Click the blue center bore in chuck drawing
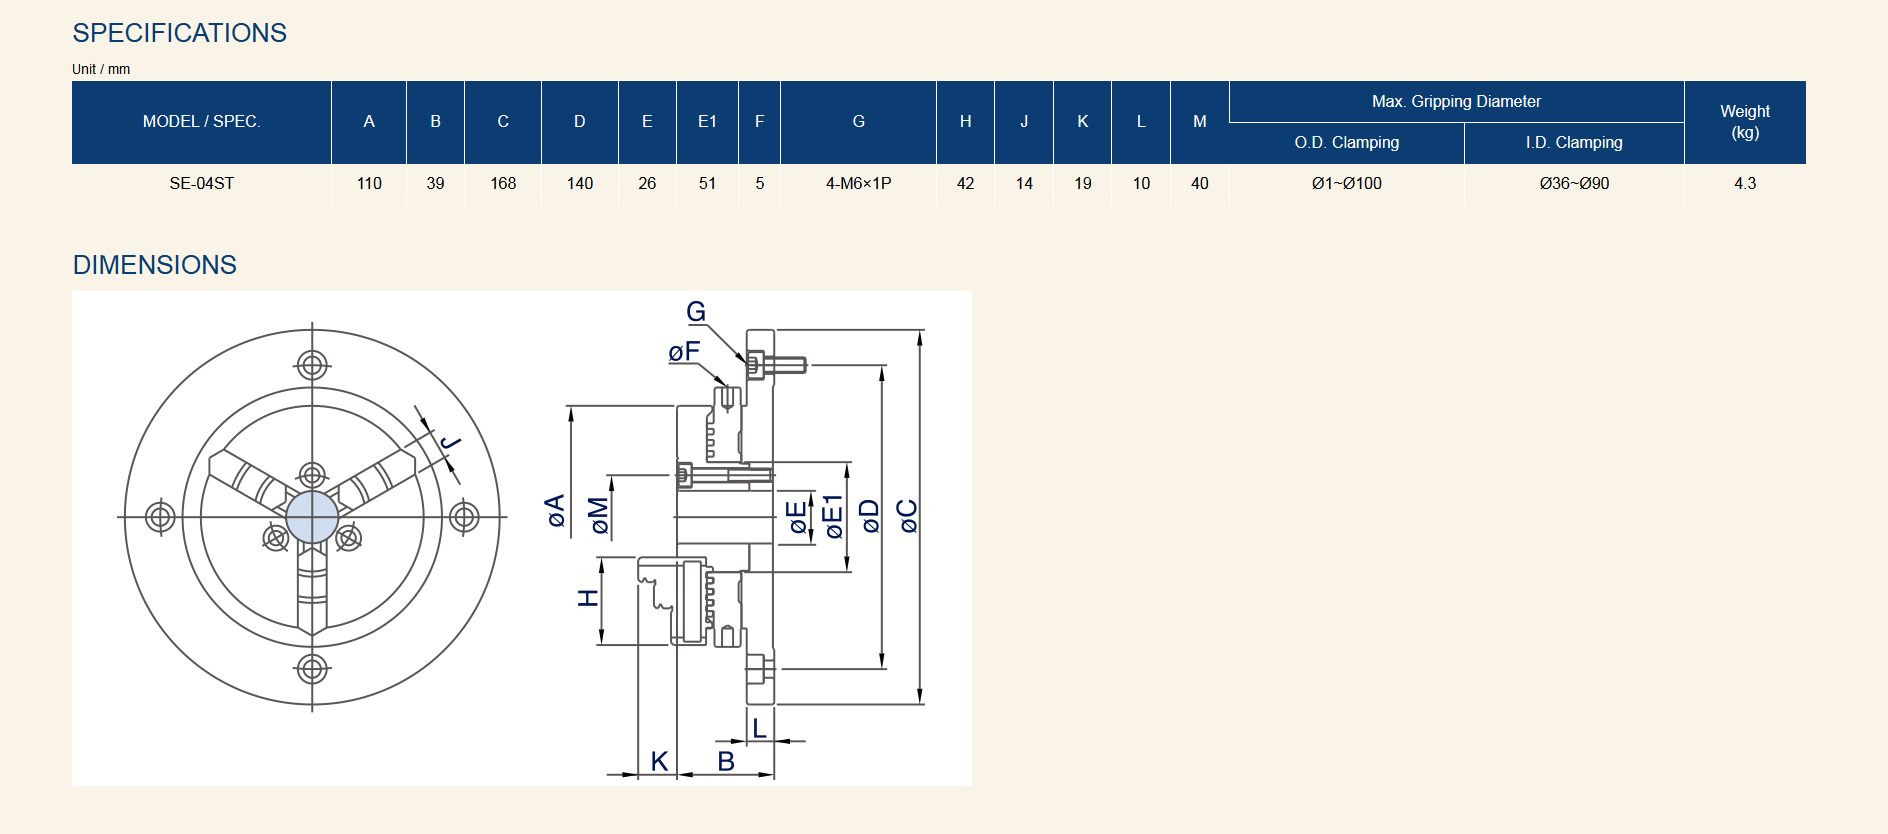The height and width of the screenshot is (834, 1888). (x=312, y=517)
